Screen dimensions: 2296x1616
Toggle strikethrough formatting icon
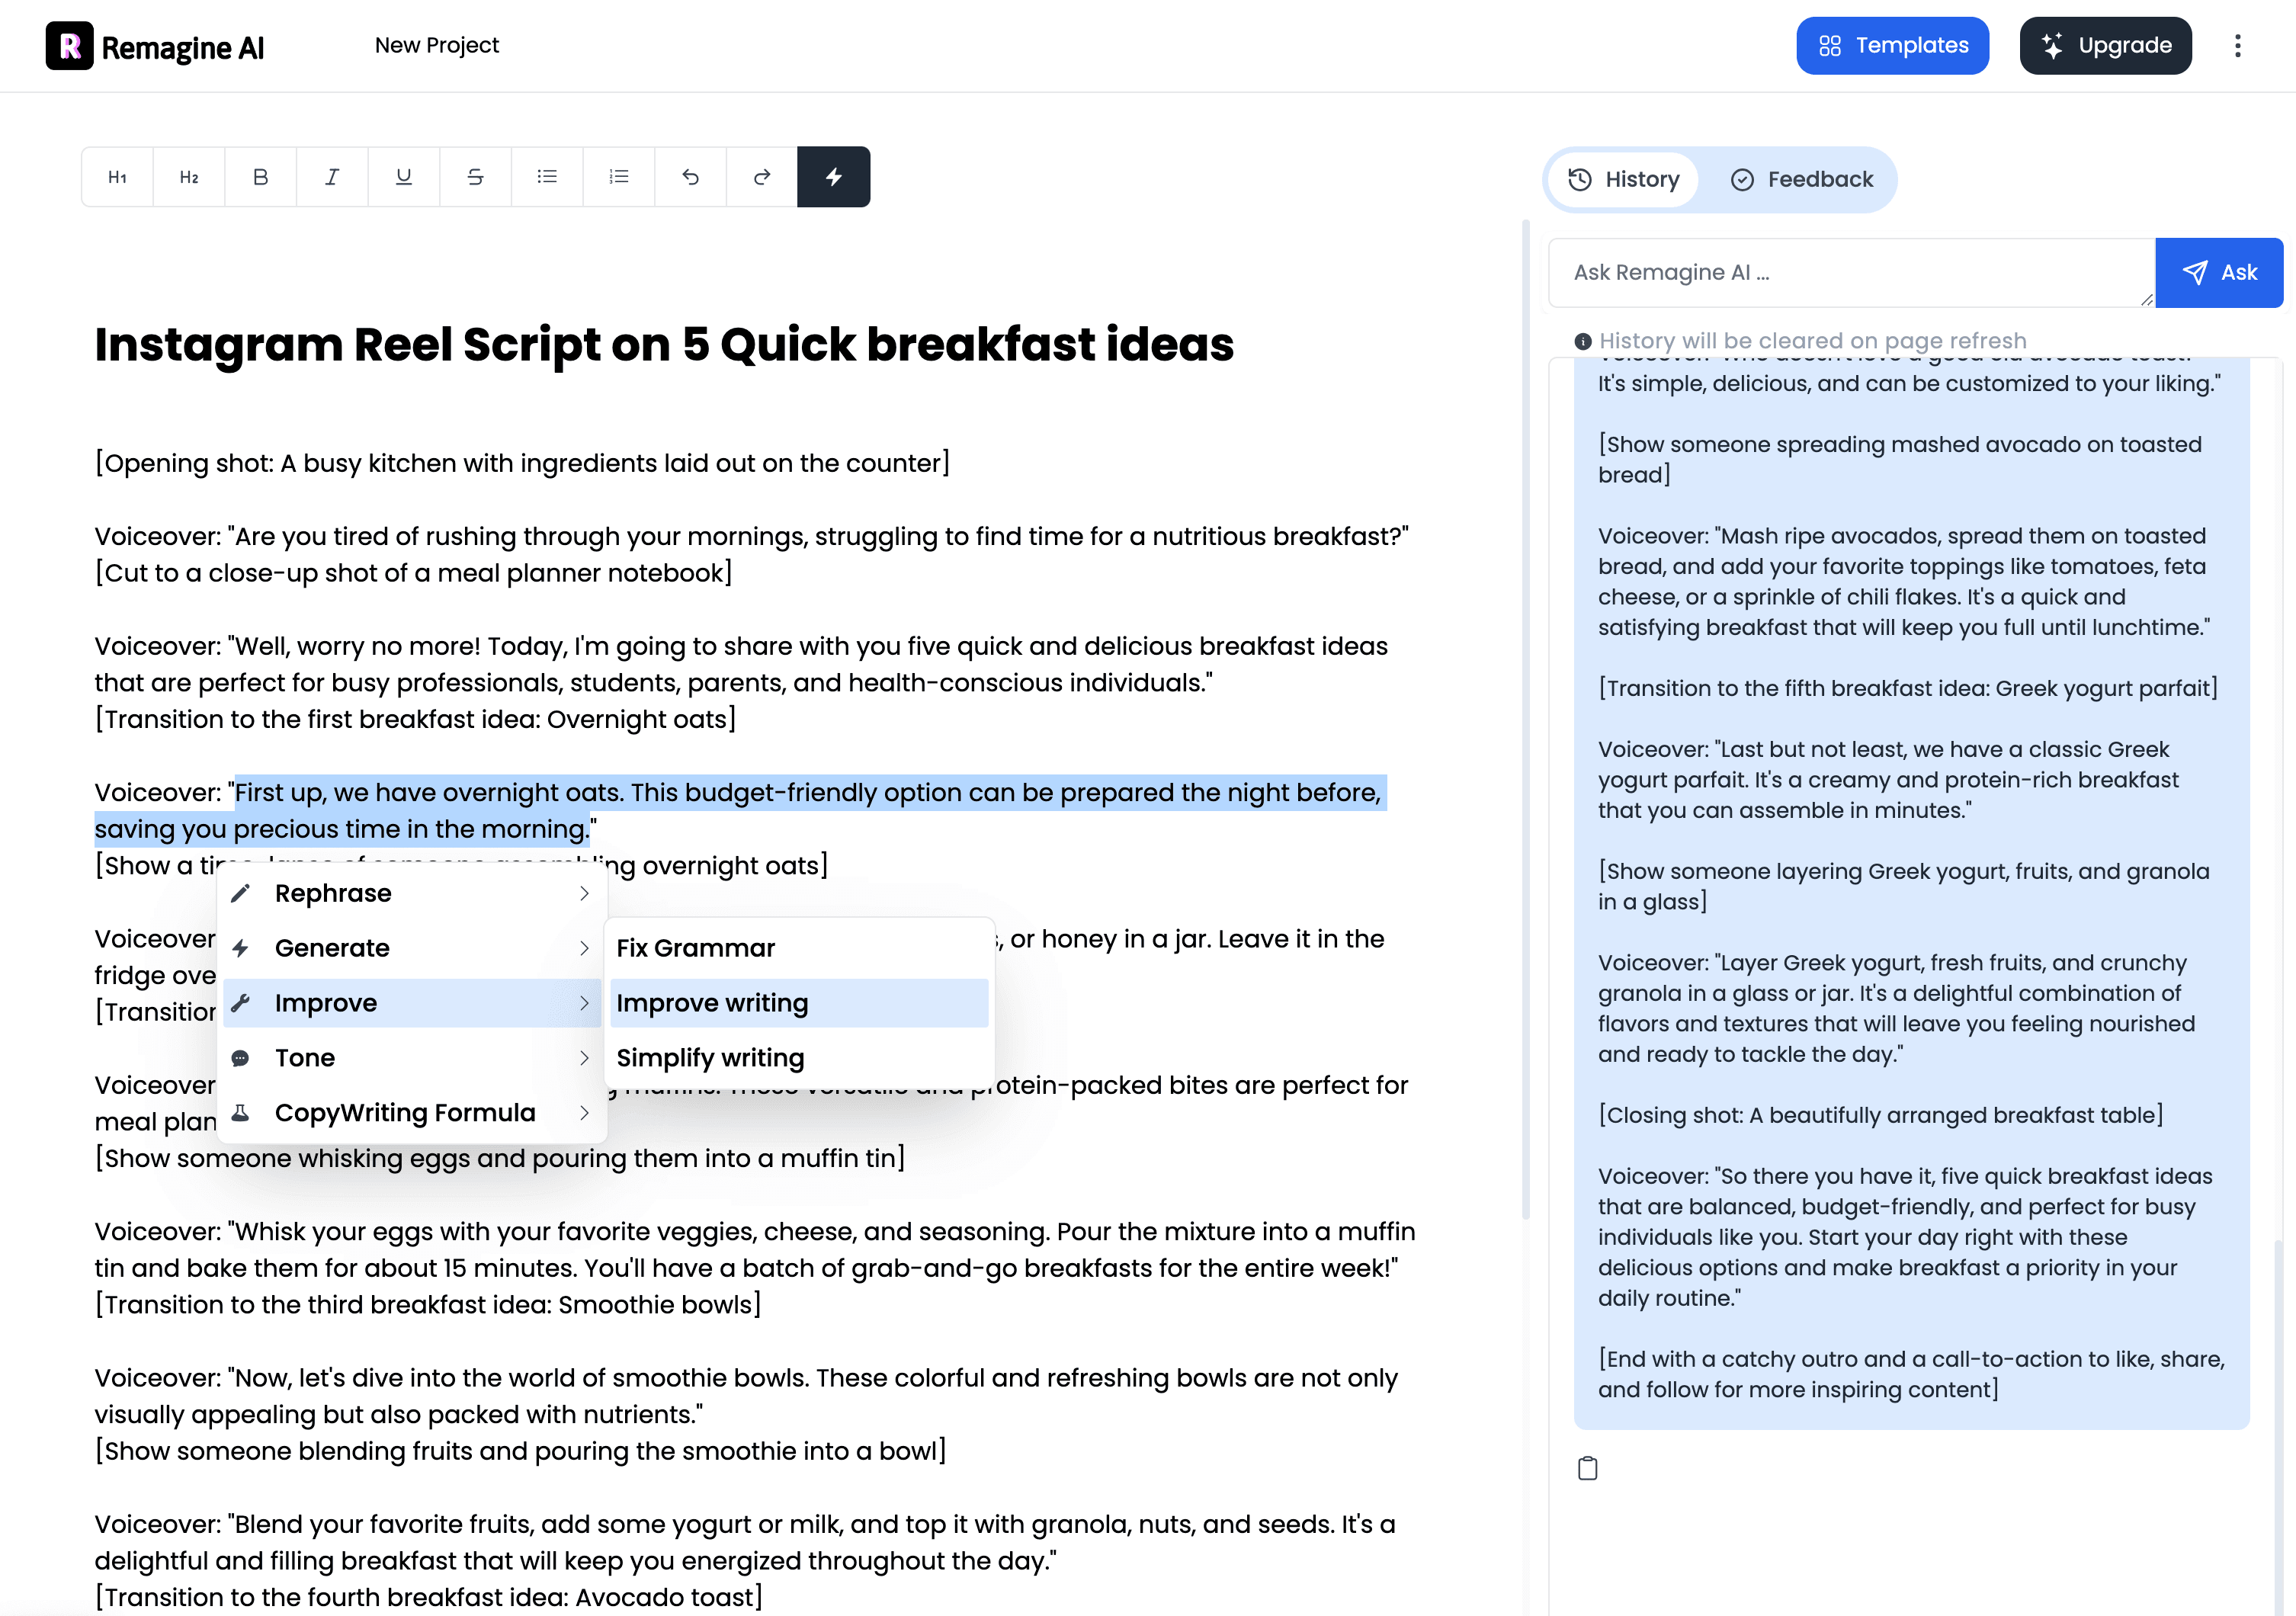(476, 177)
